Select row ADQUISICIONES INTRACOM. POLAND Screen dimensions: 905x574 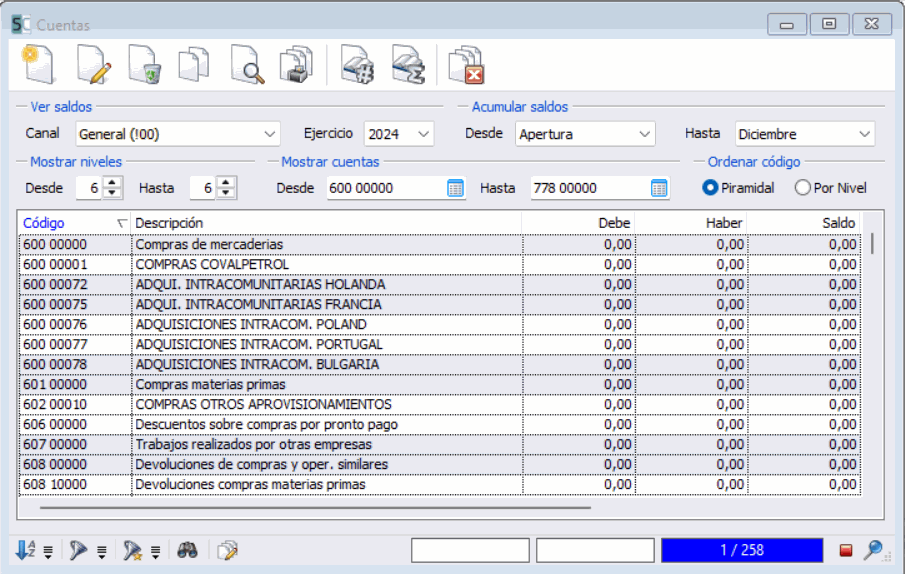[440, 324]
